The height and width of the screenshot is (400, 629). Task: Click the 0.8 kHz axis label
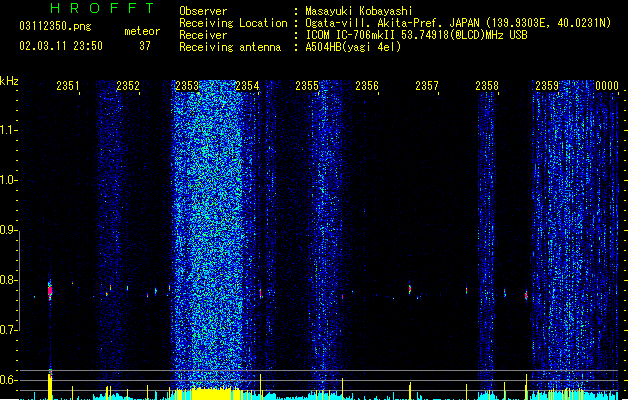click(x=8, y=280)
